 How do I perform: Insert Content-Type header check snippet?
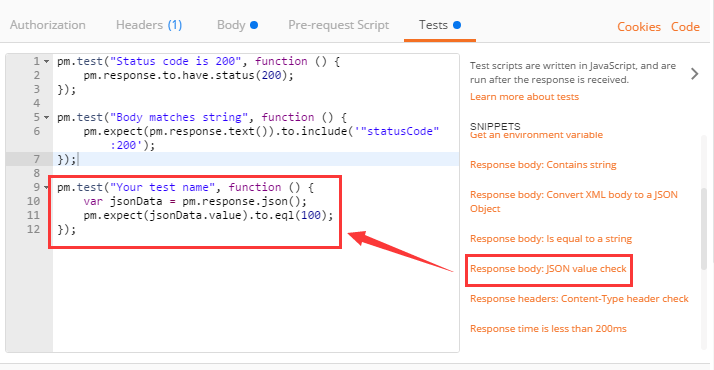point(579,299)
